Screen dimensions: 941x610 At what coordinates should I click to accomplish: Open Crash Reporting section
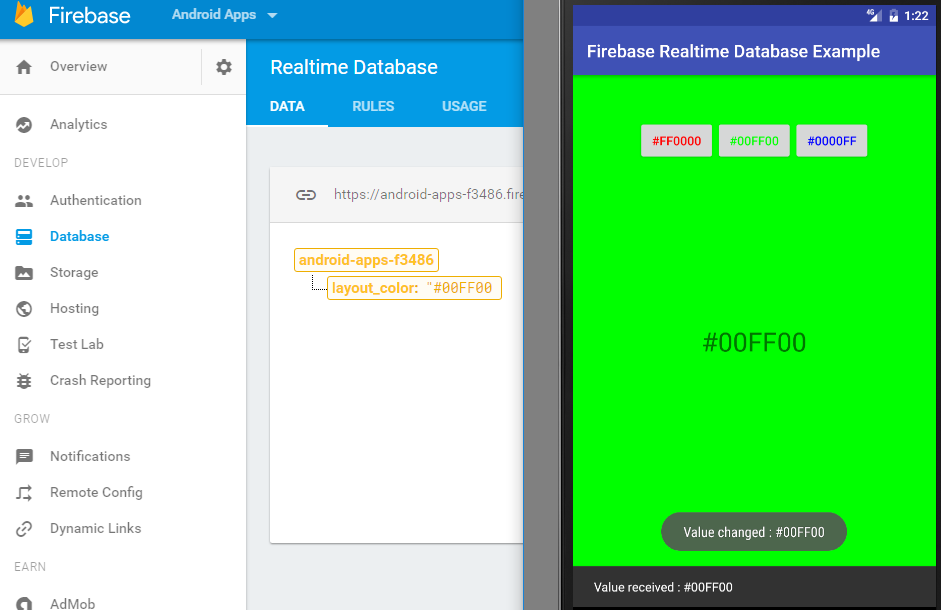click(100, 380)
